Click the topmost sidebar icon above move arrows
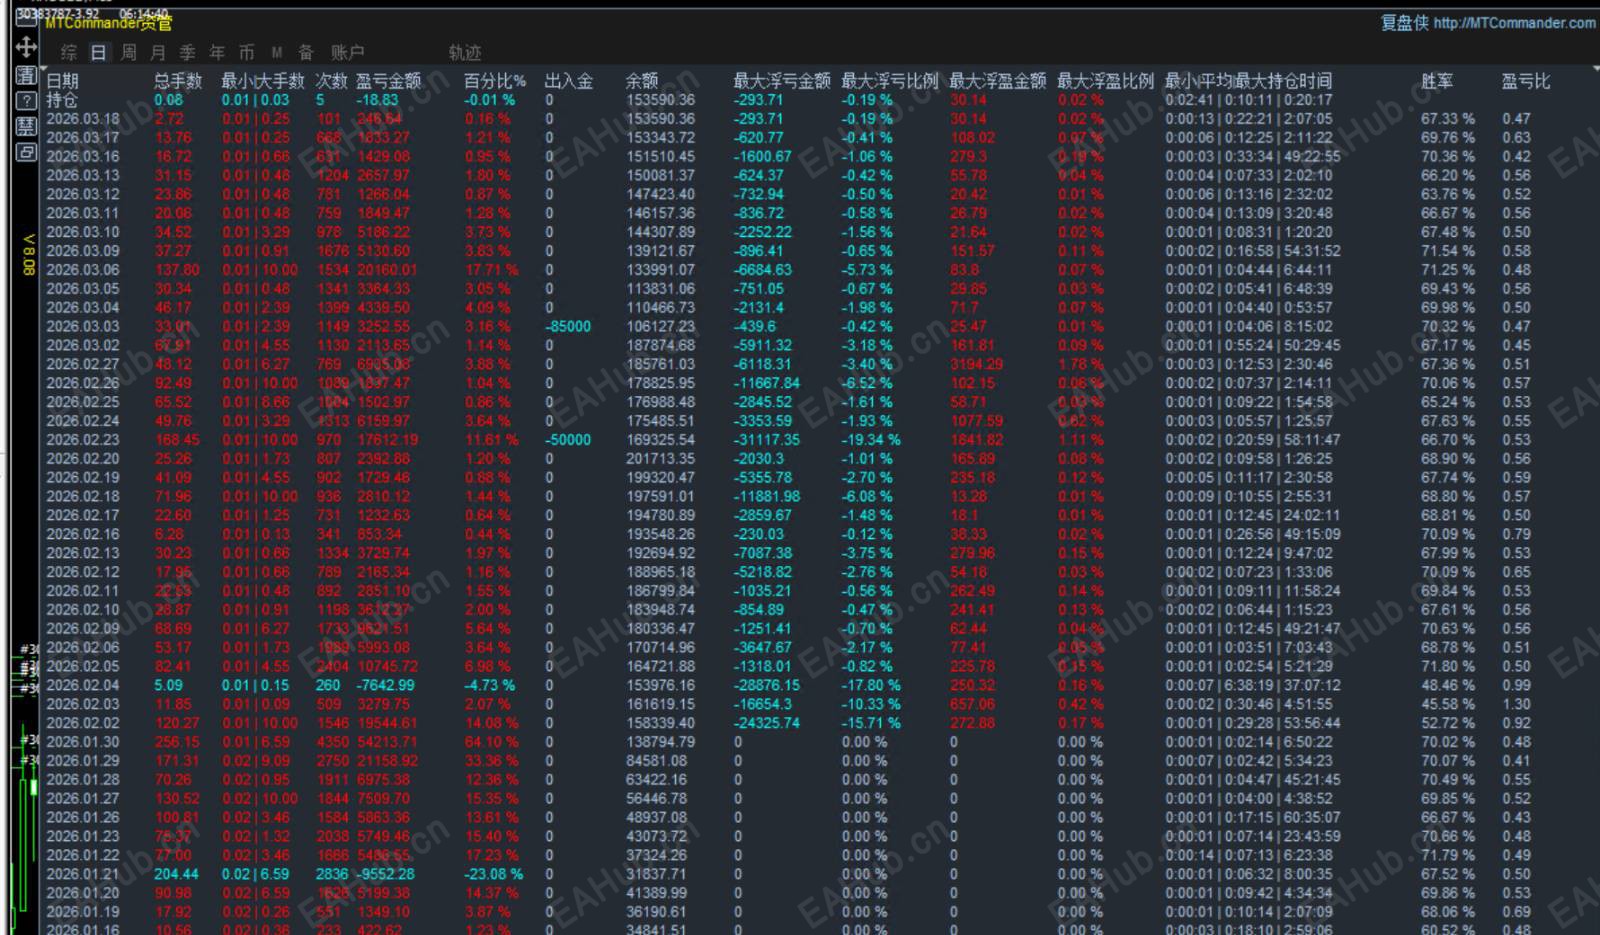The height and width of the screenshot is (935, 1600). click(26, 17)
